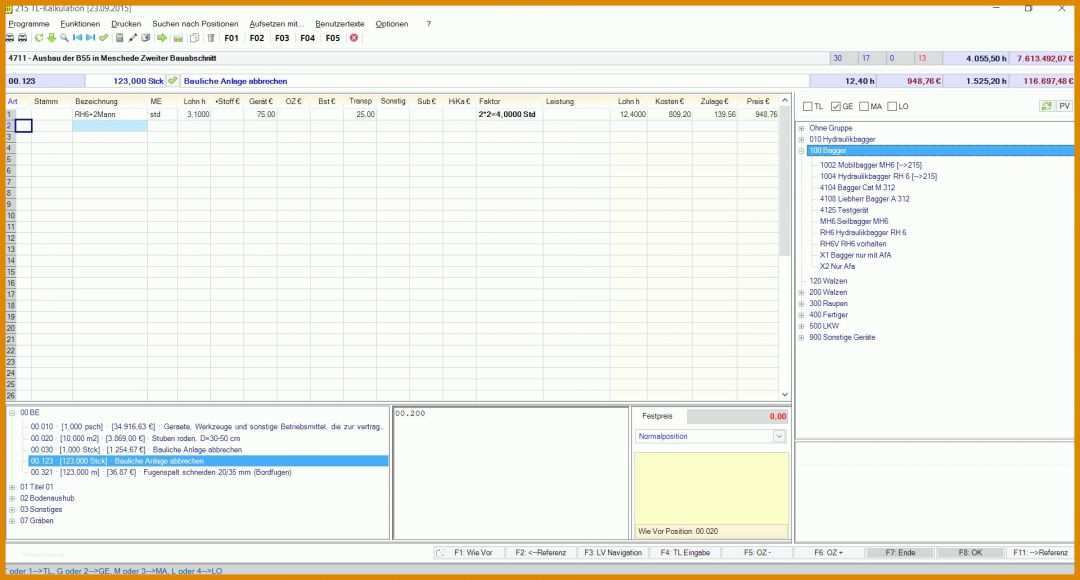
Task: Open the Optionen menu
Action: [x=392, y=23]
